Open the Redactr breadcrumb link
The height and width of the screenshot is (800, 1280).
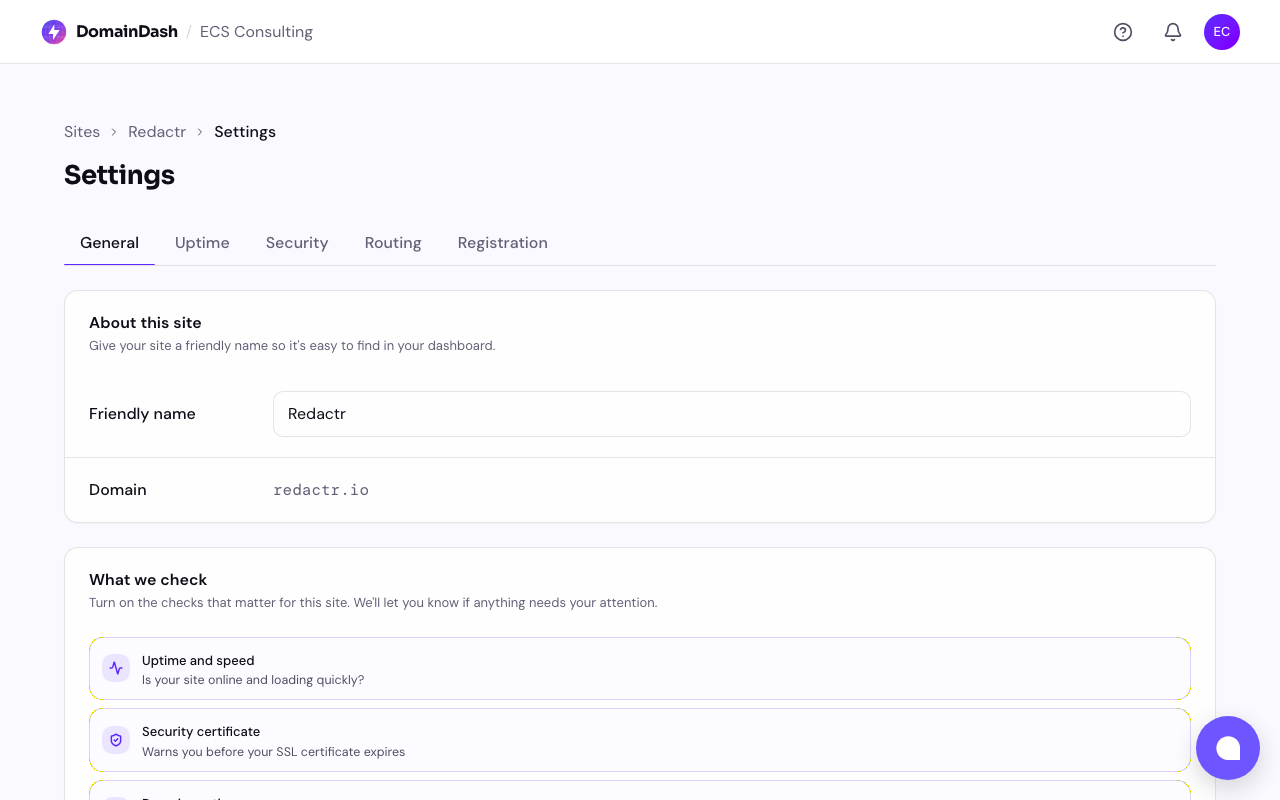click(157, 131)
